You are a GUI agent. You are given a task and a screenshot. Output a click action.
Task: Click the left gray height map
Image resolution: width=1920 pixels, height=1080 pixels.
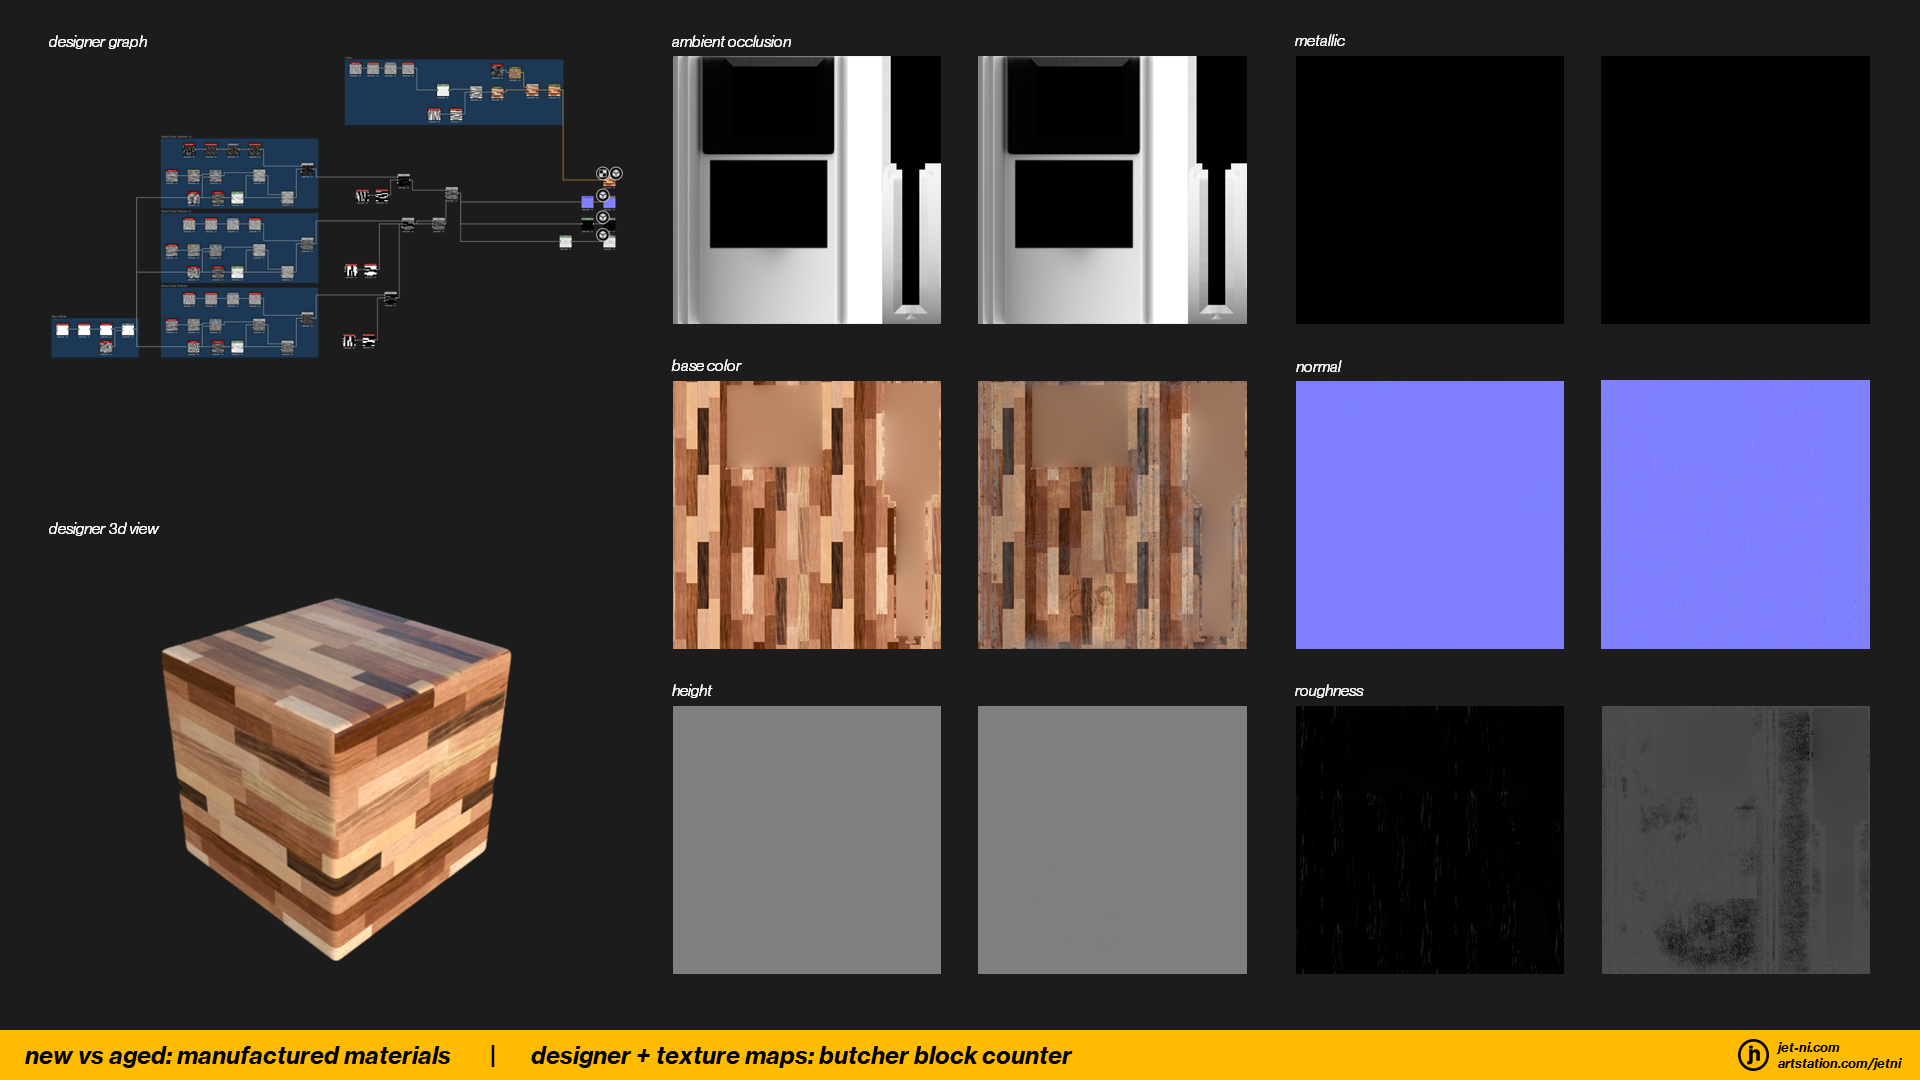coord(806,840)
